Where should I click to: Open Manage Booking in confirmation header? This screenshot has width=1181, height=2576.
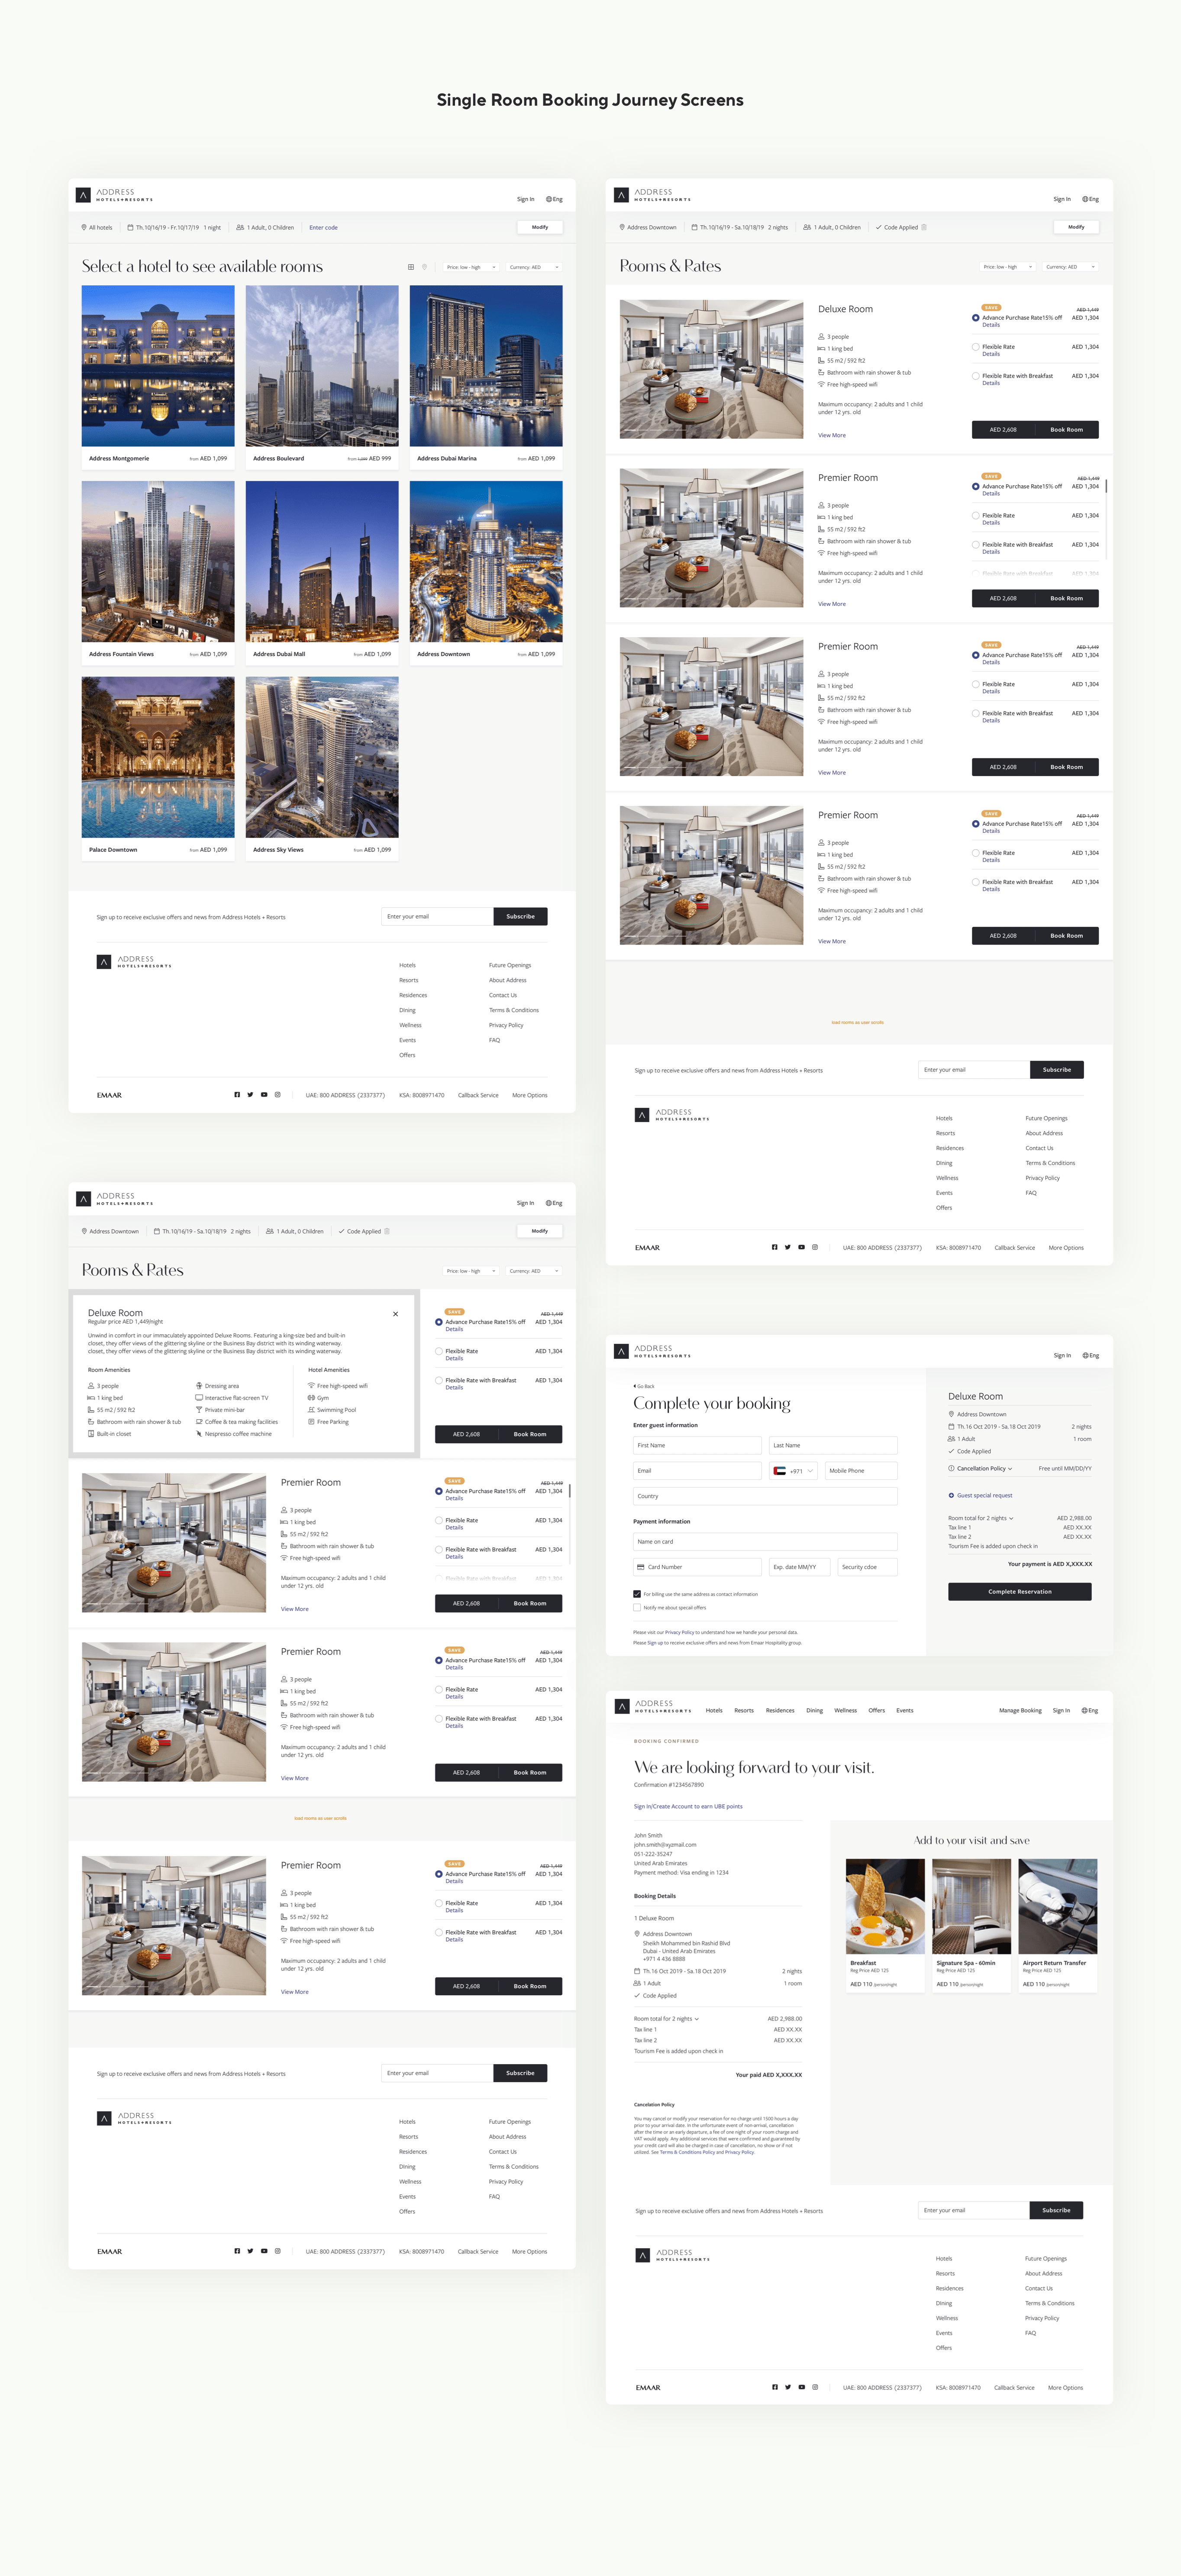coord(1020,1710)
